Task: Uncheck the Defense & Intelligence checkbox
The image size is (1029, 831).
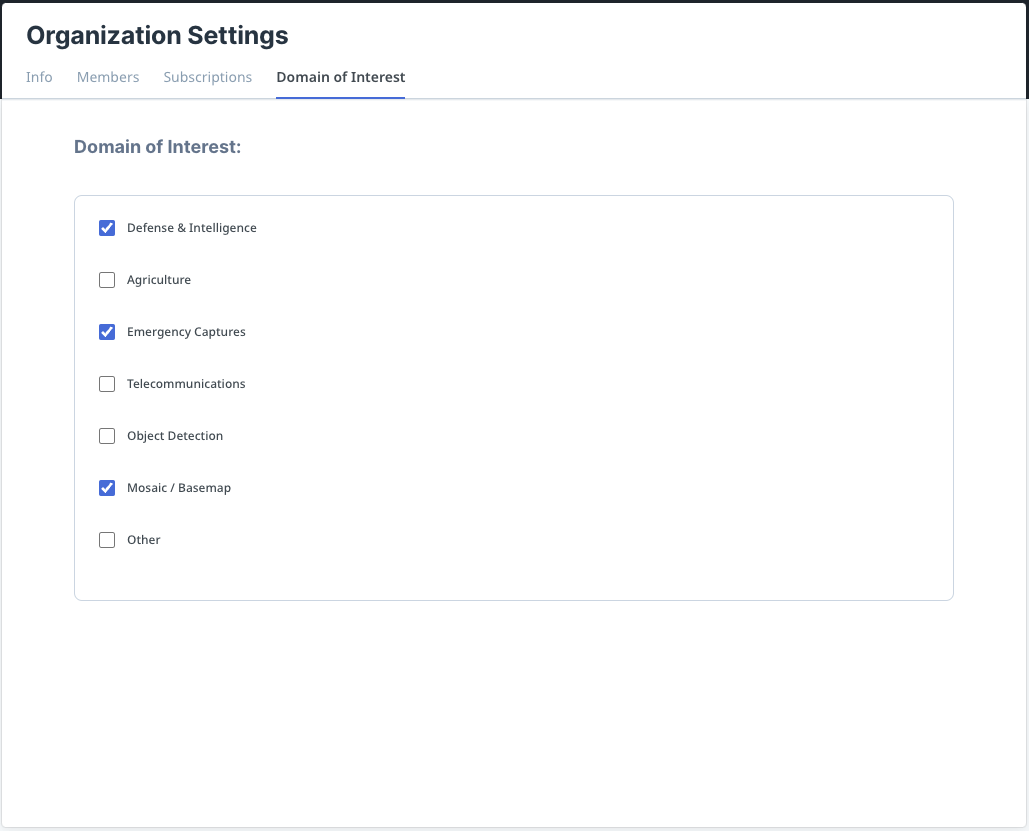Action: click(107, 228)
